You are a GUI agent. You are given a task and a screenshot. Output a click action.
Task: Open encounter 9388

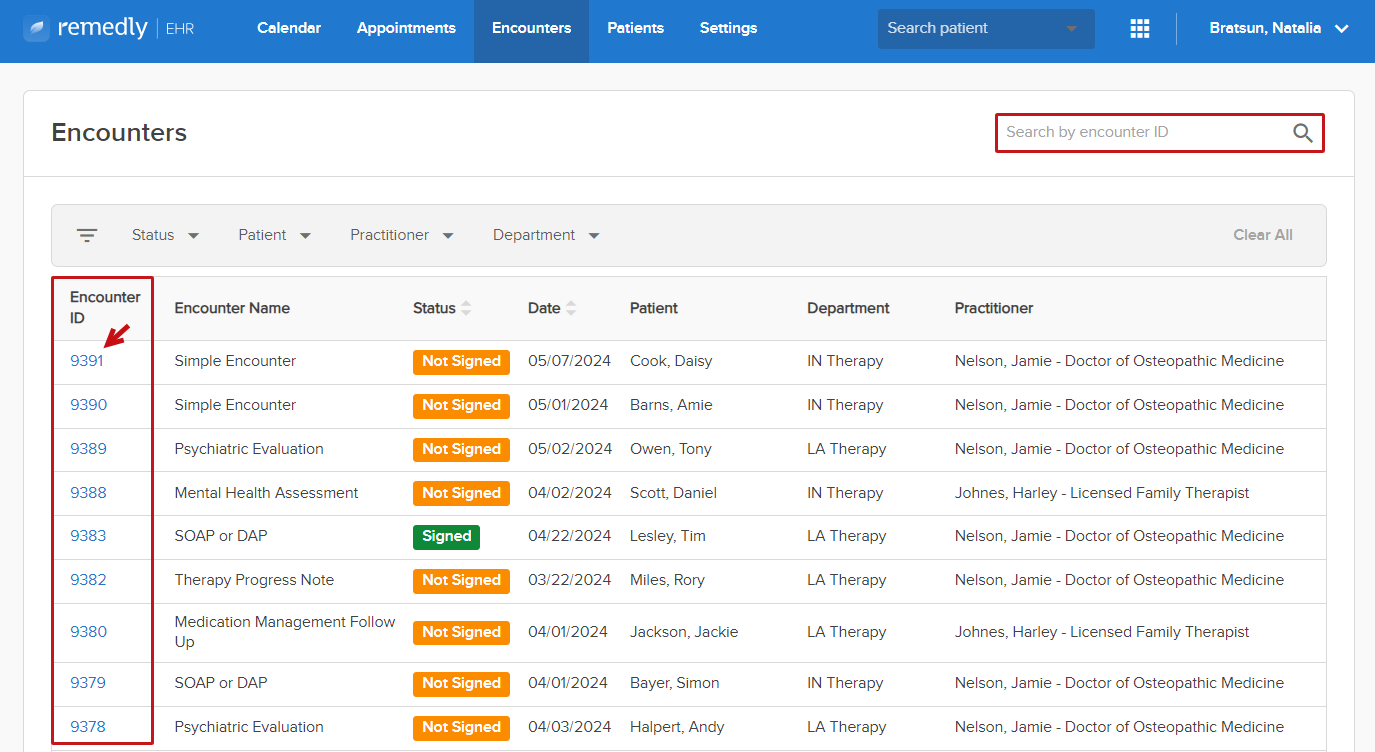tap(88, 493)
